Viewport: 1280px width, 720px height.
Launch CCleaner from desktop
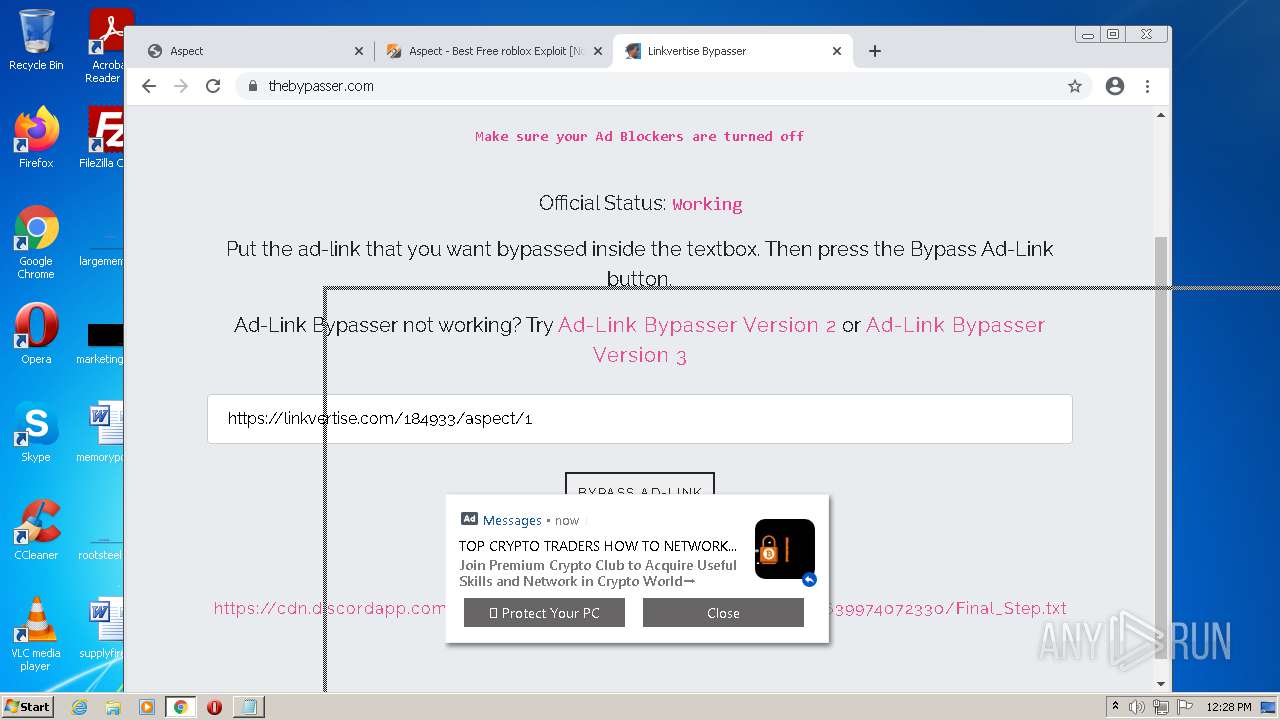36,529
